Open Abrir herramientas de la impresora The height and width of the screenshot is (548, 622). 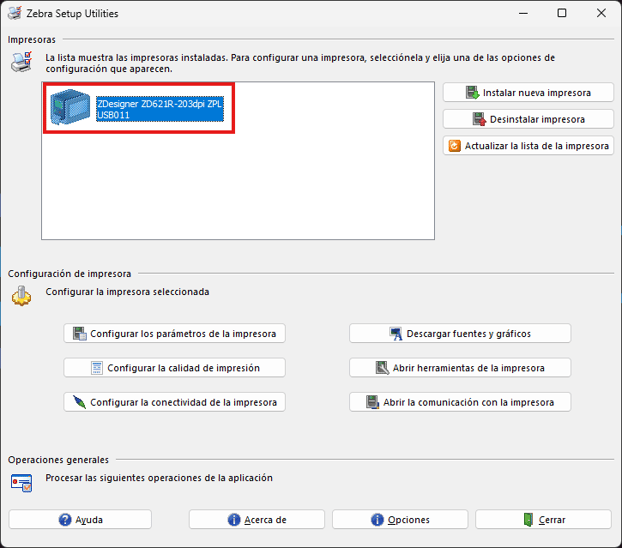click(460, 368)
